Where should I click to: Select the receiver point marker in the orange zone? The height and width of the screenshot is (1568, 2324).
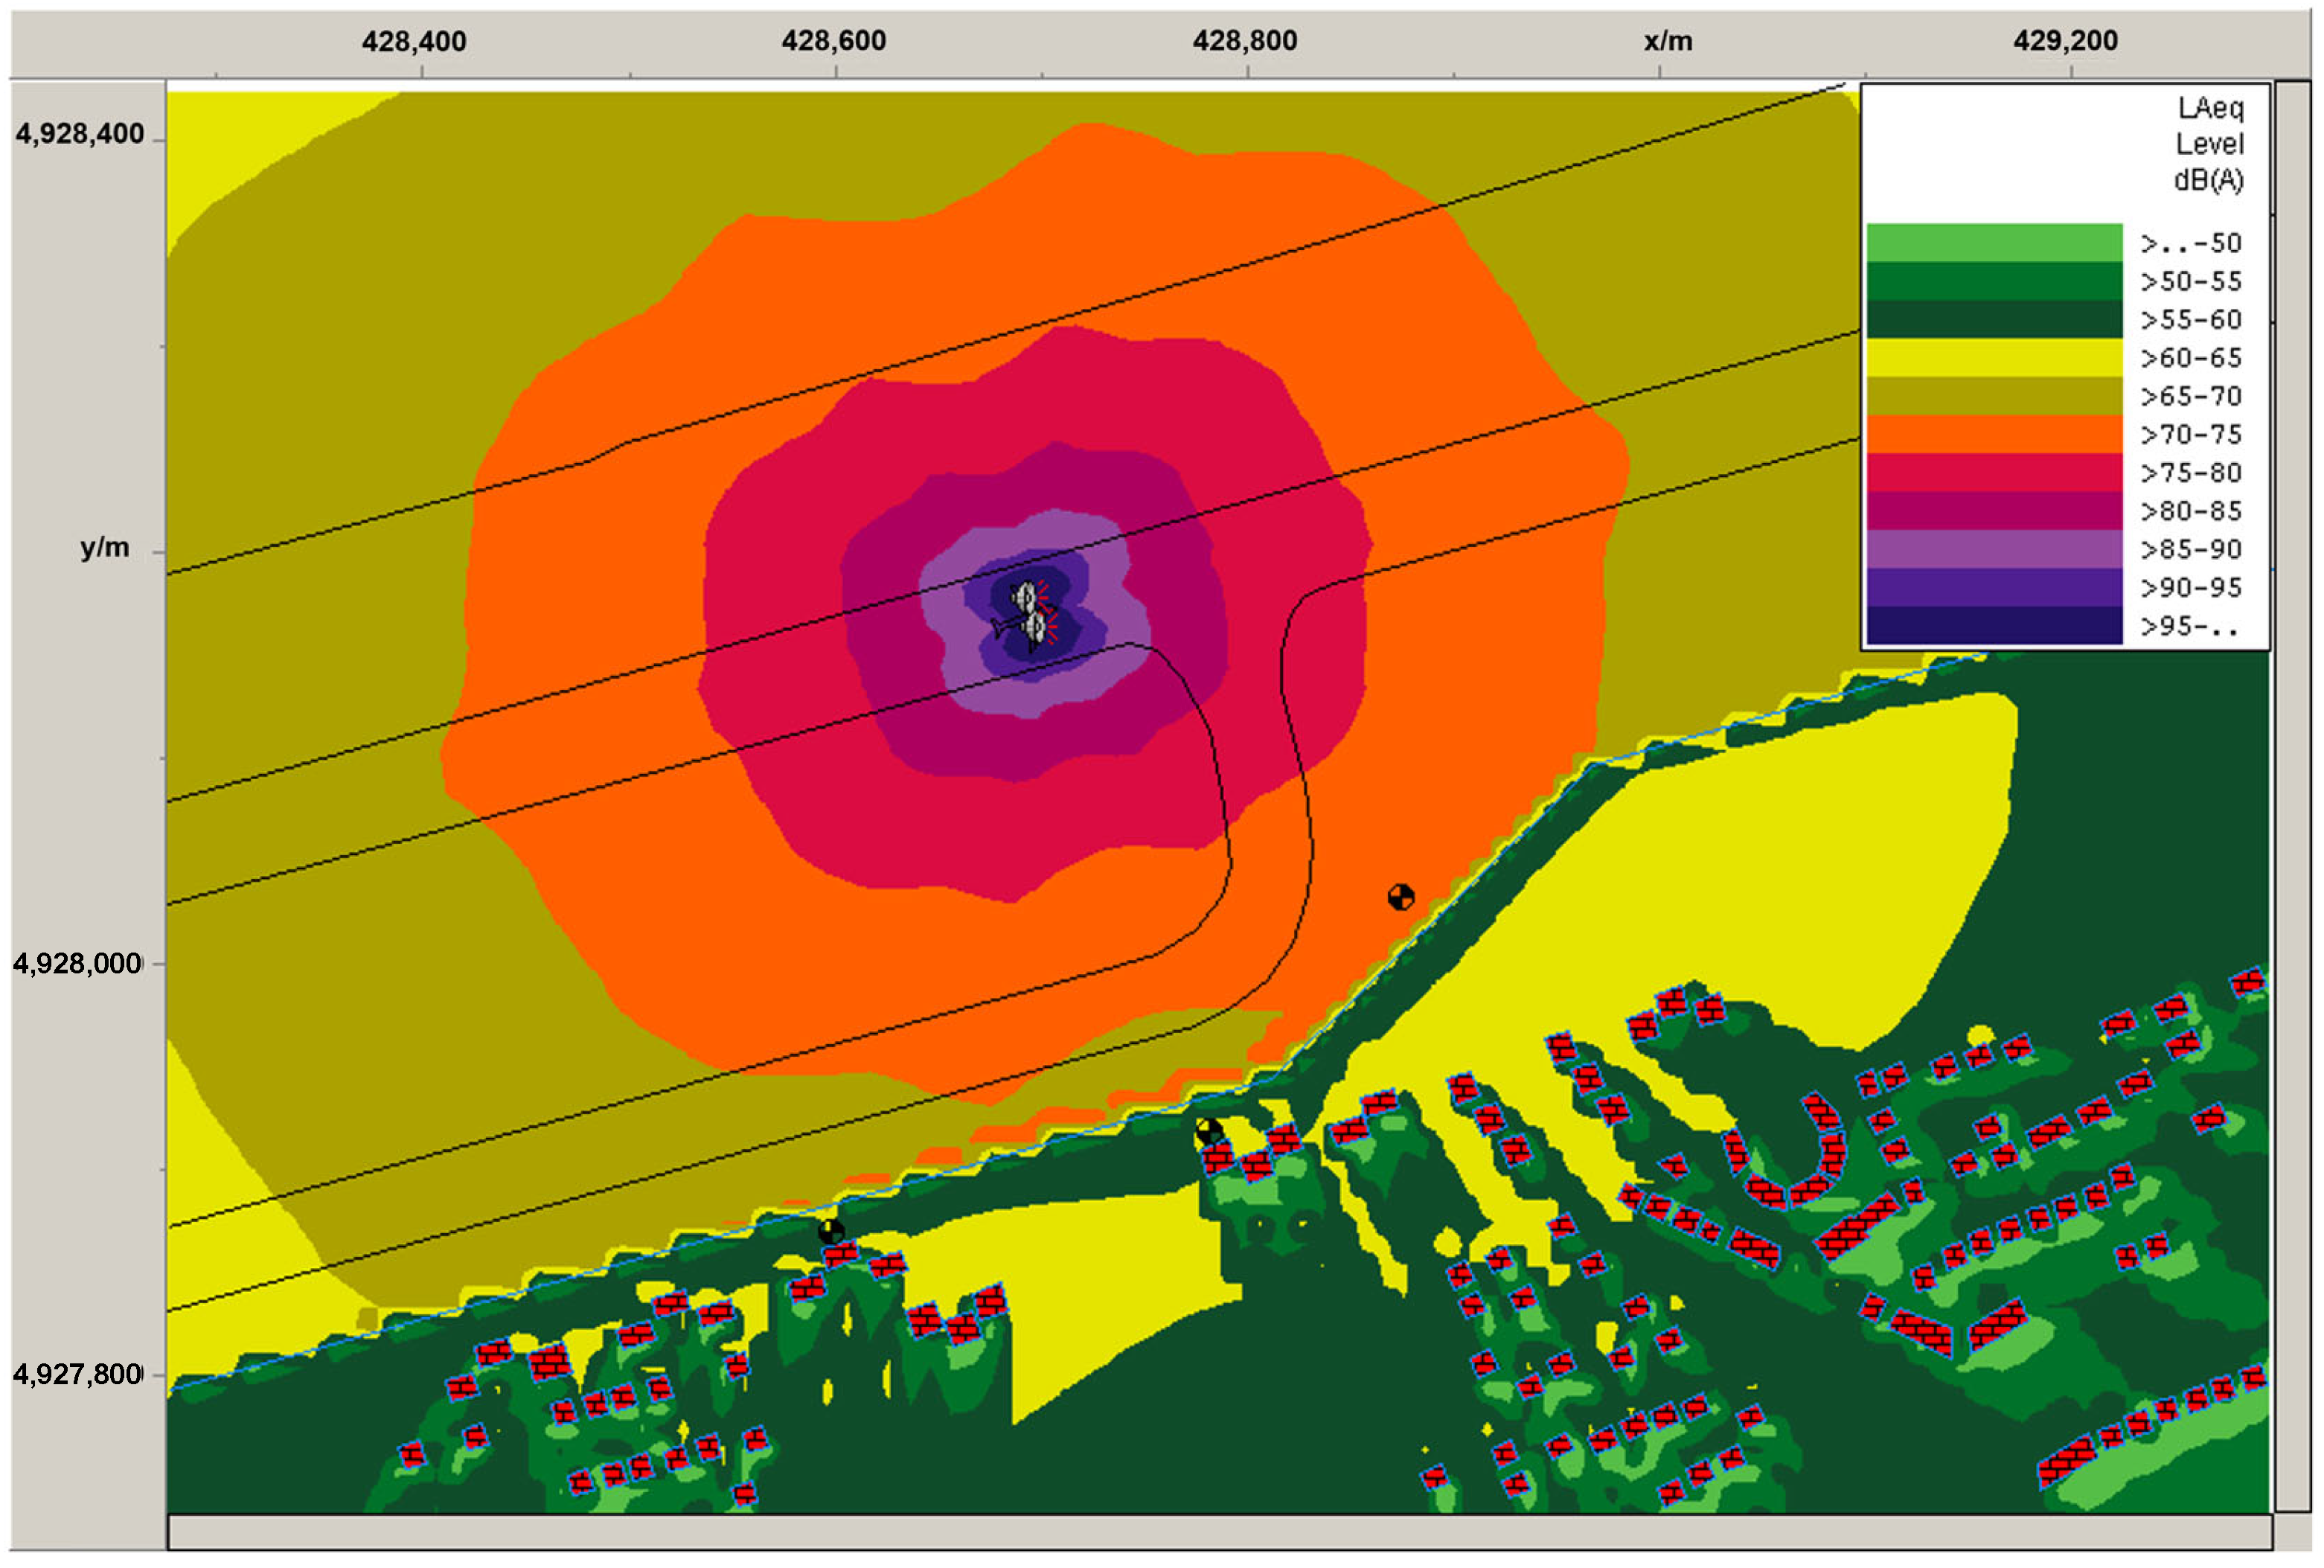point(1401,897)
